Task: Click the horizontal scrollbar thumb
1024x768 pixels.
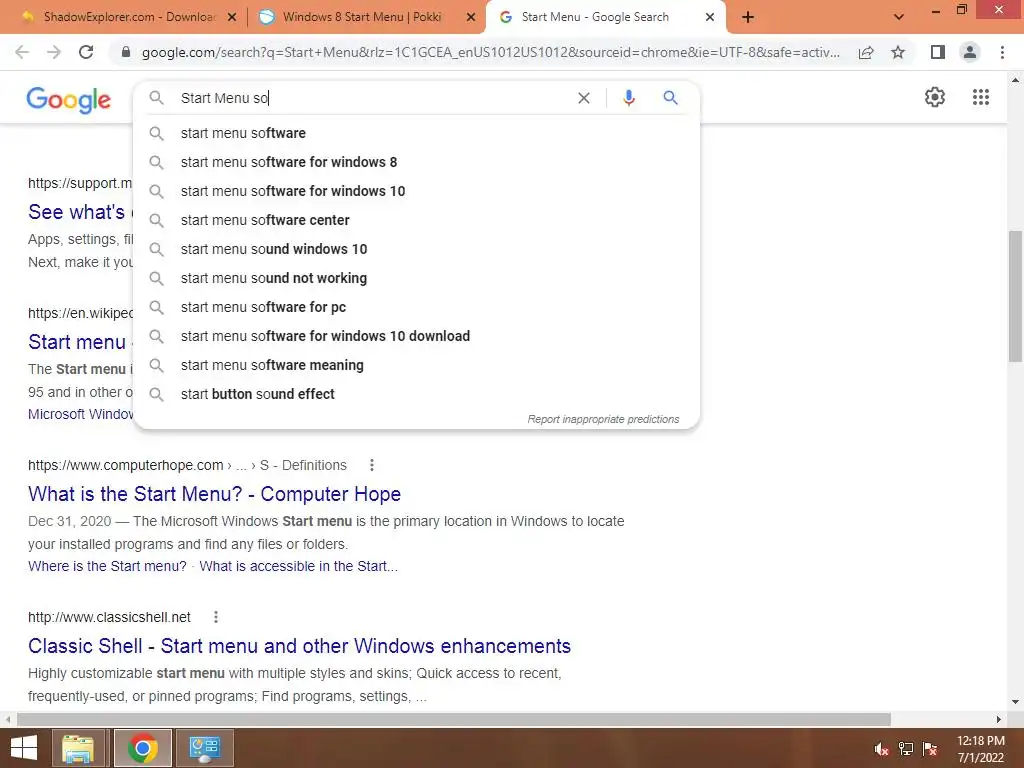Action: (x=453, y=719)
